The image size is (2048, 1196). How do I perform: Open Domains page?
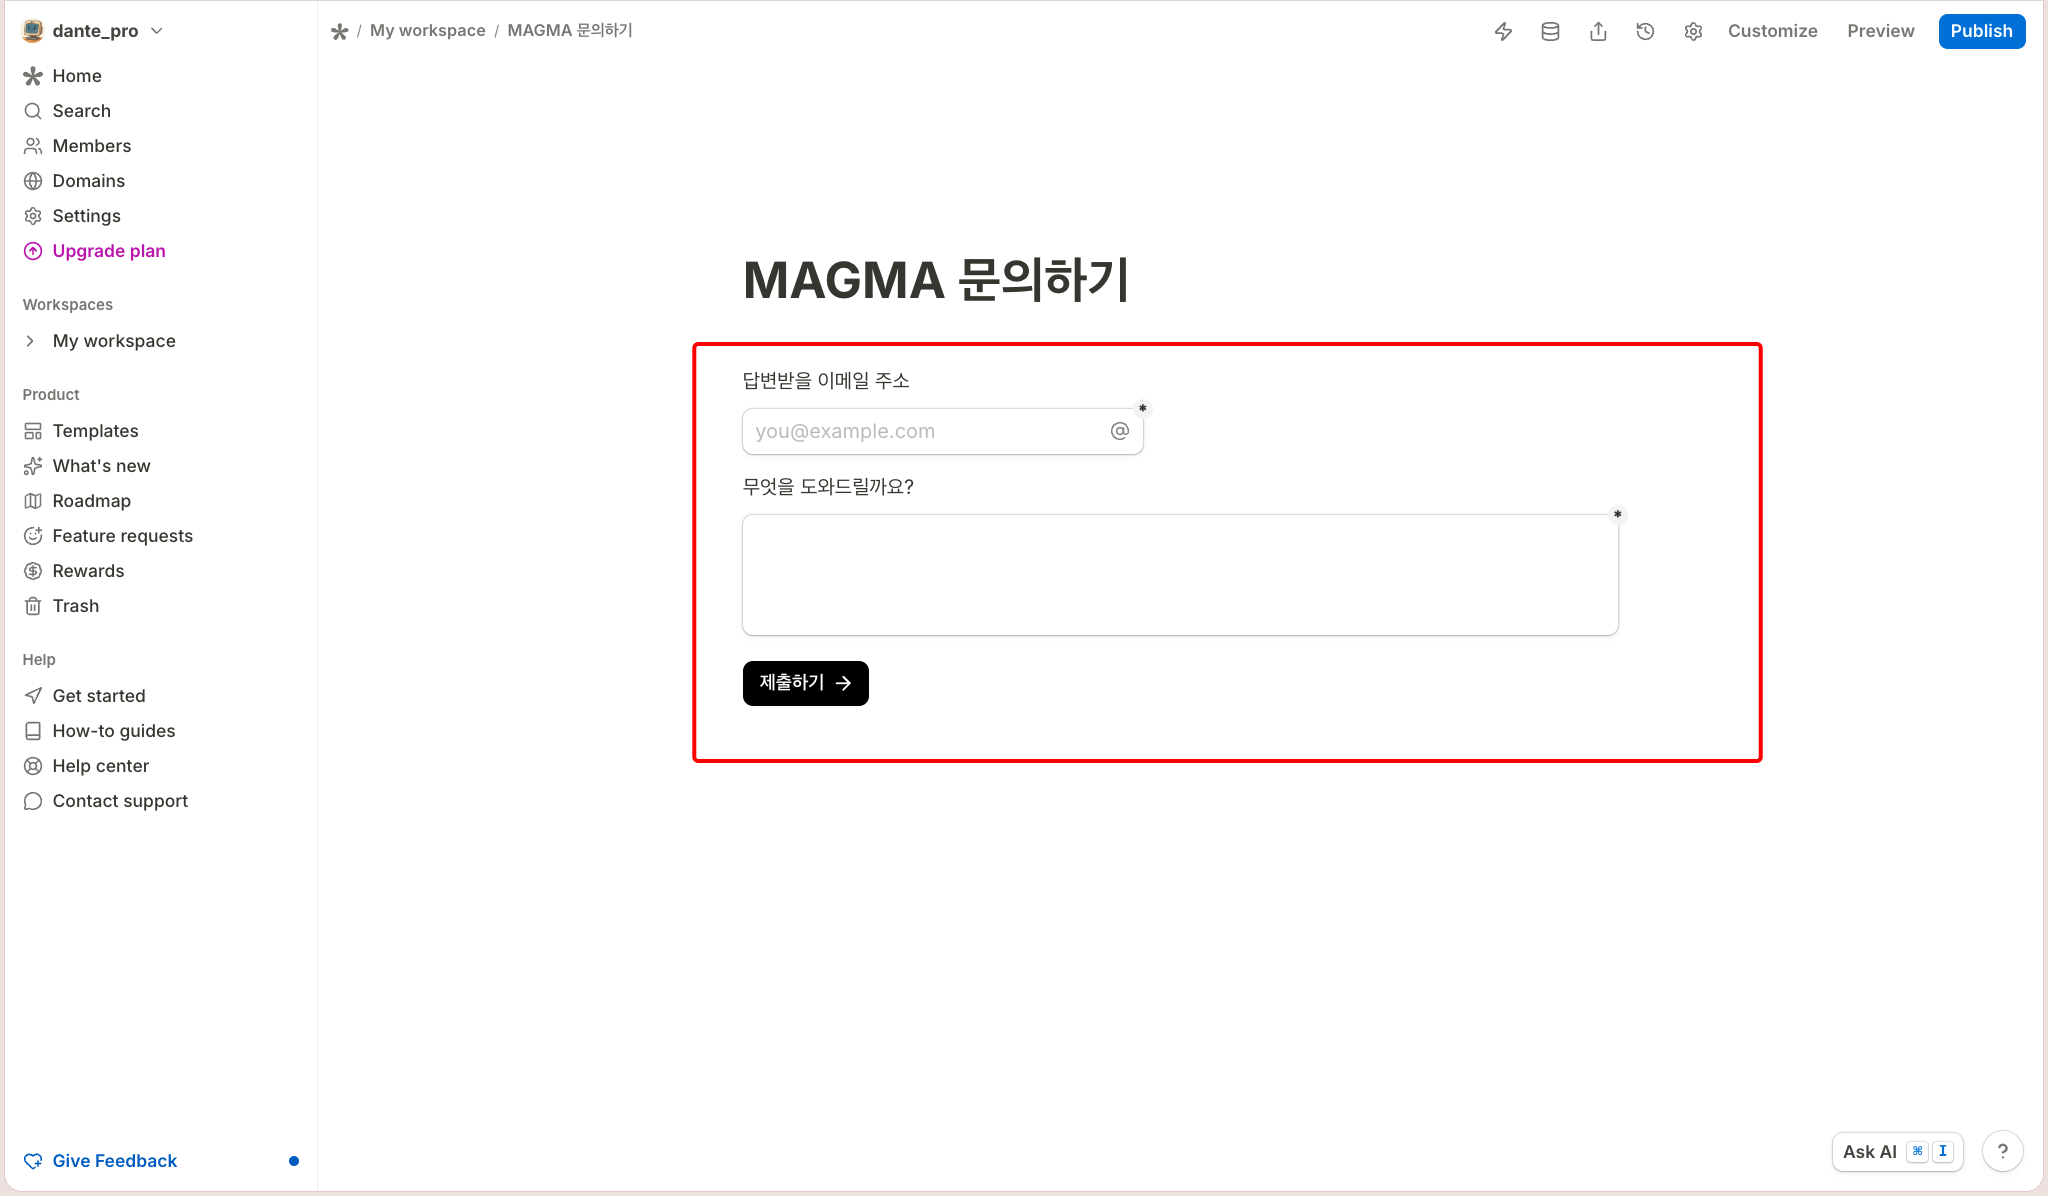point(88,181)
